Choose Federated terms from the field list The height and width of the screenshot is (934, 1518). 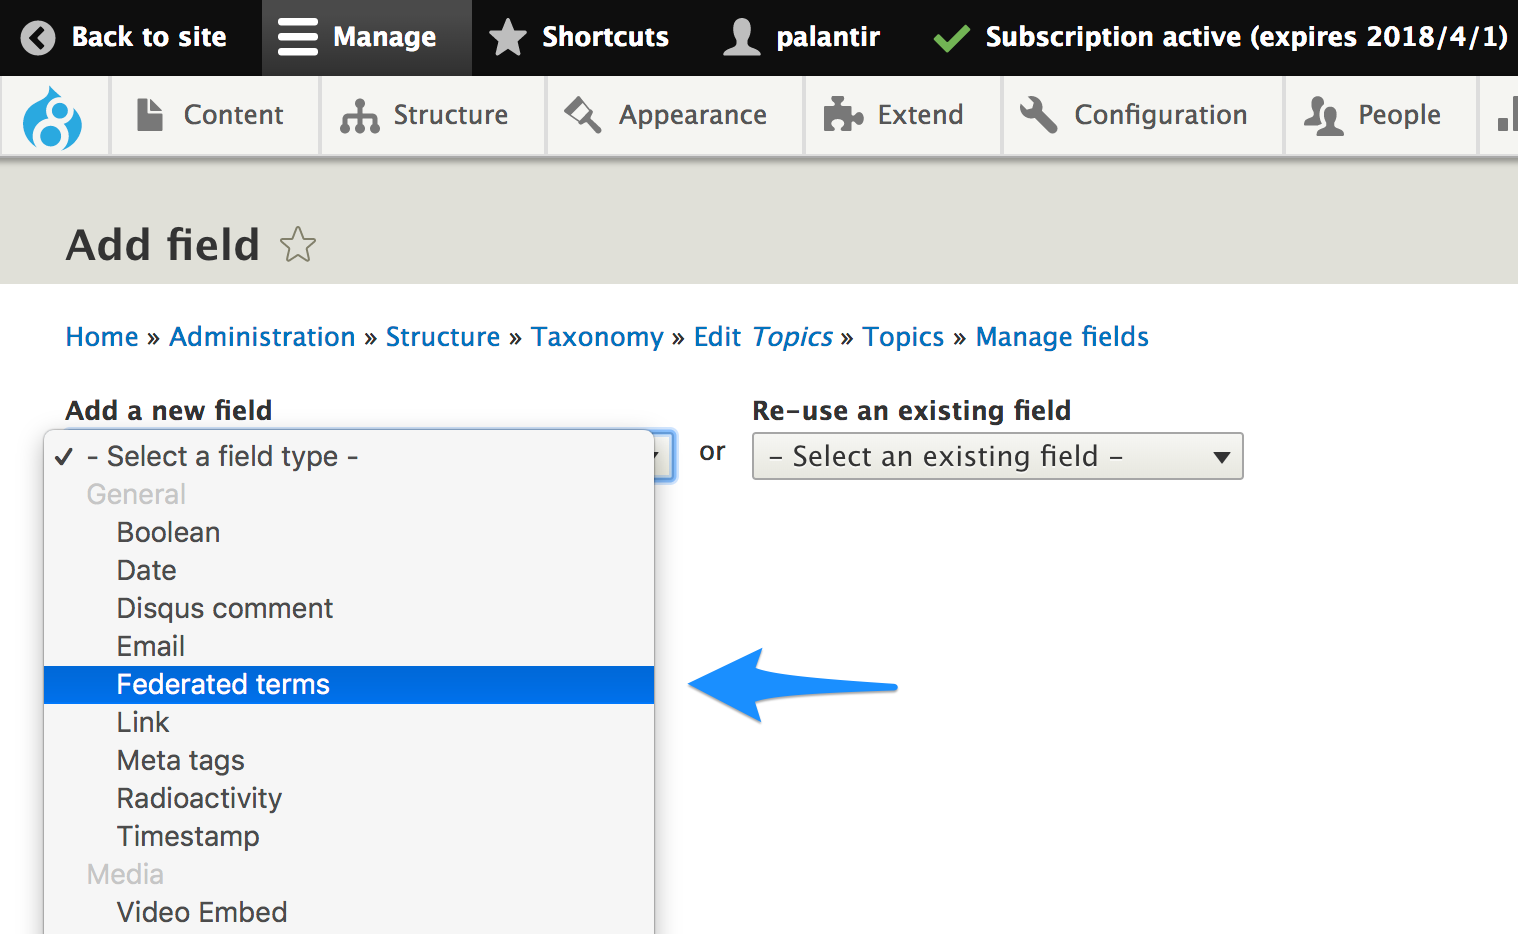pyautogui.click(x=223, y=685)
